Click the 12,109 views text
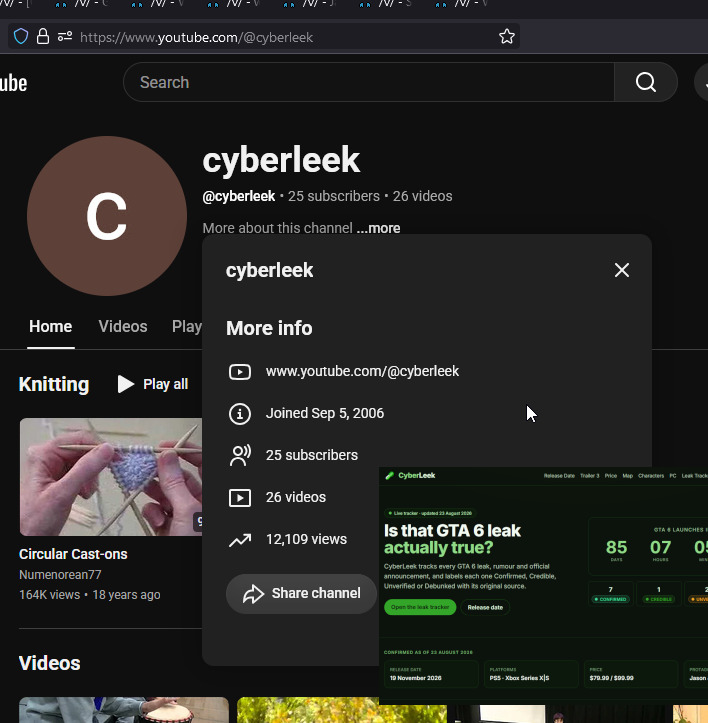This screenshot has height=723, width=708. coord(306,539)
